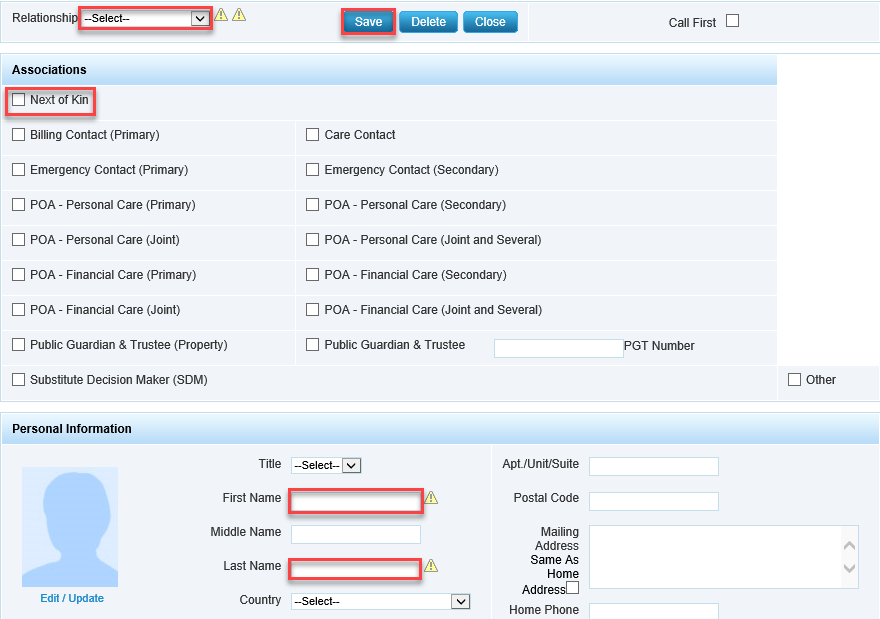Click second warning icon next to Relationship
The image size is (880, 619).
239,16
